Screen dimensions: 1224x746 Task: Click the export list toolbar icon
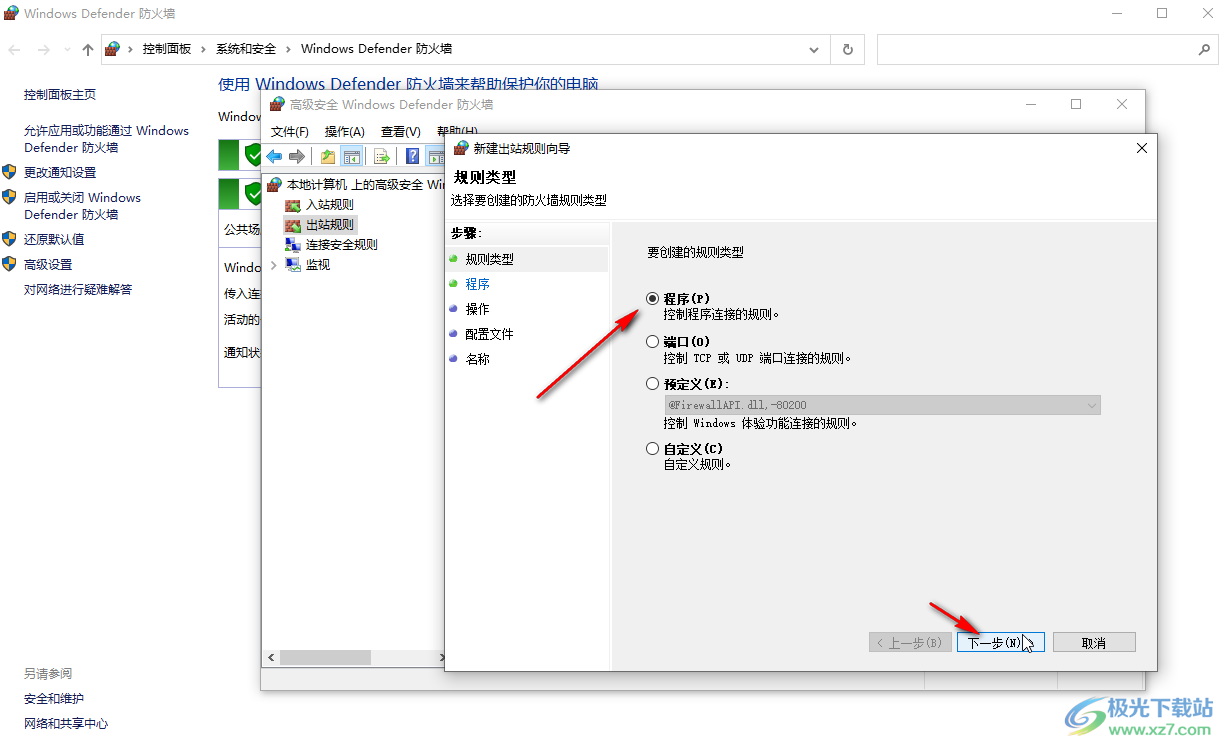click(x=381, y=156)
